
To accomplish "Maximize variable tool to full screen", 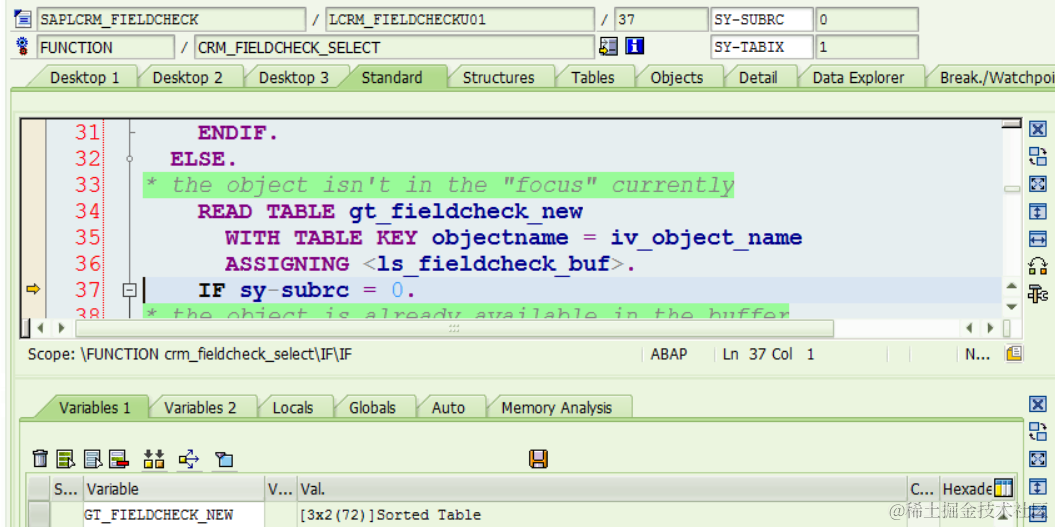I will pyautogui.click(x=1038, y=458).
